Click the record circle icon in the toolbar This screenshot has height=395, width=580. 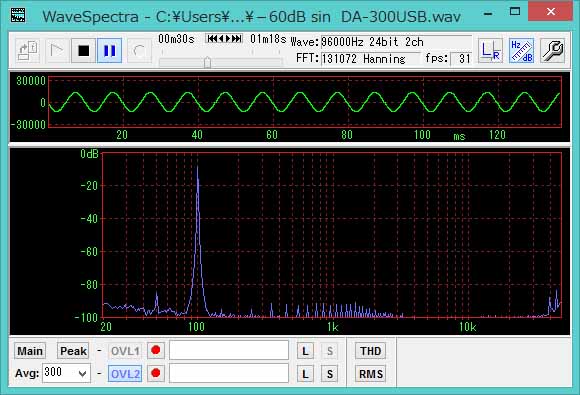click(139, 51)
